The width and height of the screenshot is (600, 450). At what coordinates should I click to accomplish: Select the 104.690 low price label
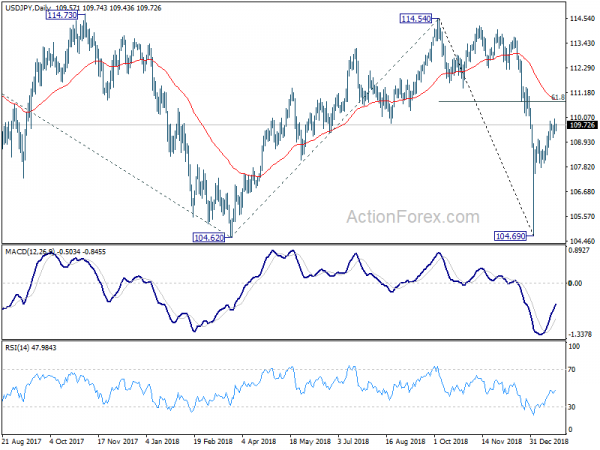[510, 236]
